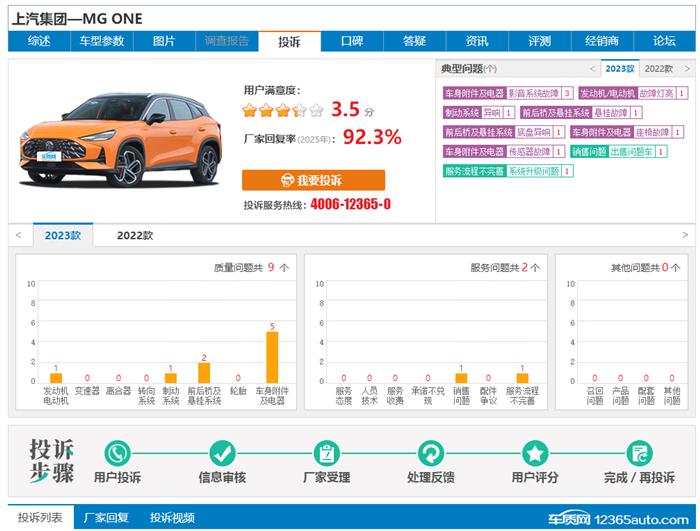Image resolution: width=700 pixels, height=531 pixels.
Task: Select 2022款 tab above the charts
Action: [x=135, y=235]
